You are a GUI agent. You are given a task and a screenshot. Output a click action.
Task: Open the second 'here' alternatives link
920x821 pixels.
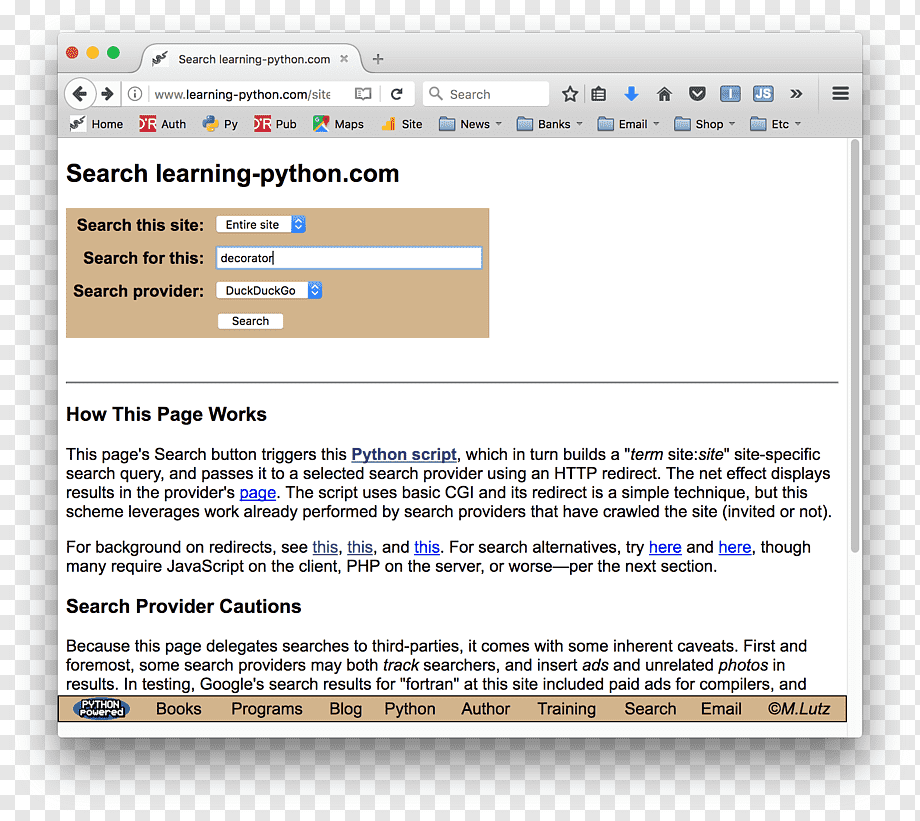coord(735,547)
